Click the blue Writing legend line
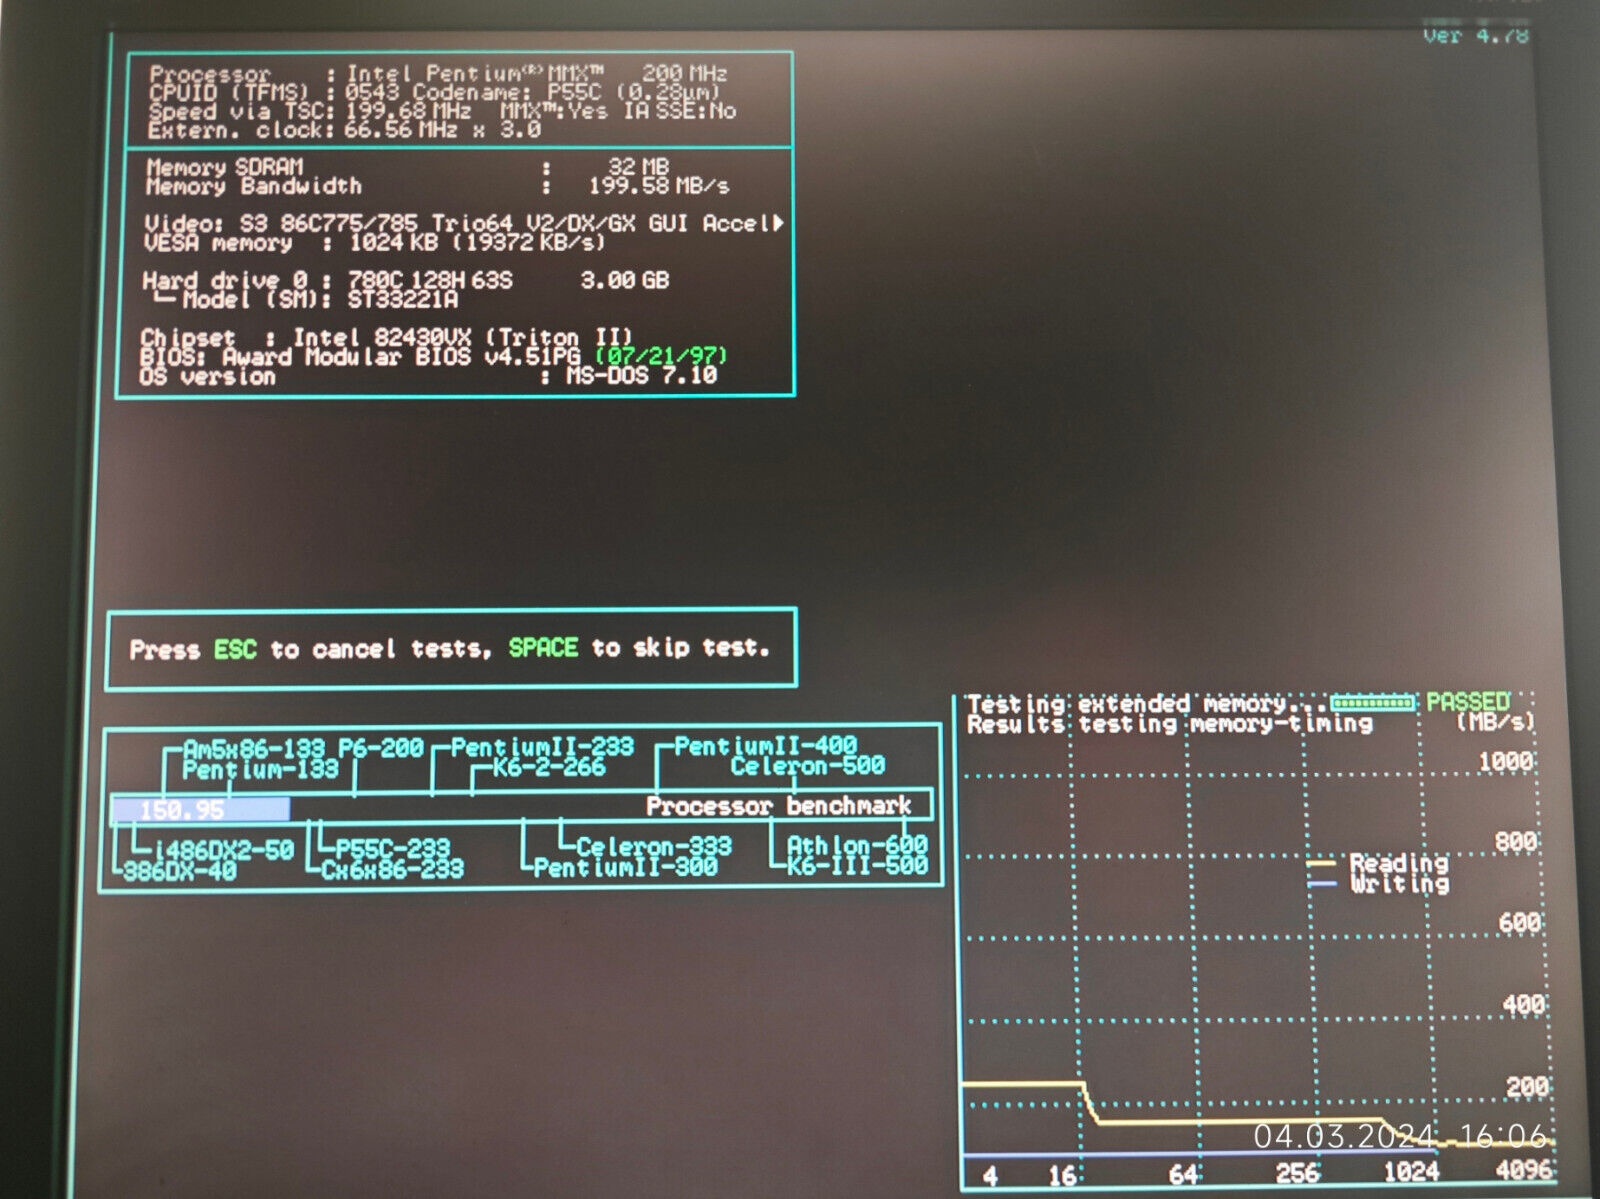Screen dimensions: 1600x1199 (x=1322, y=884)
